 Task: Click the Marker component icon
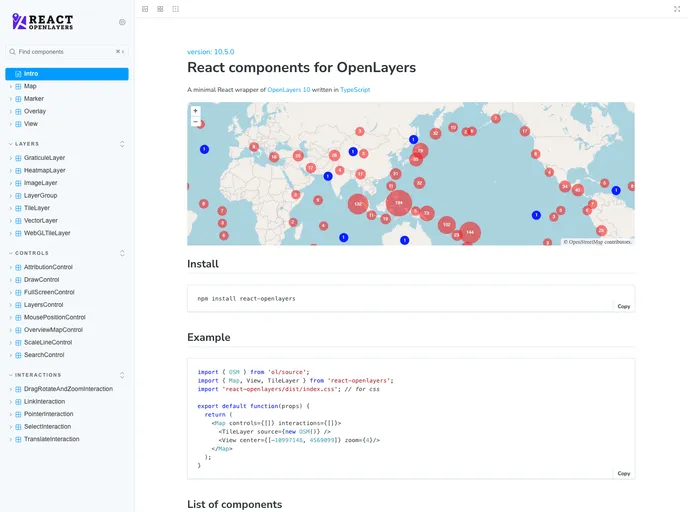tap(18, 99)
